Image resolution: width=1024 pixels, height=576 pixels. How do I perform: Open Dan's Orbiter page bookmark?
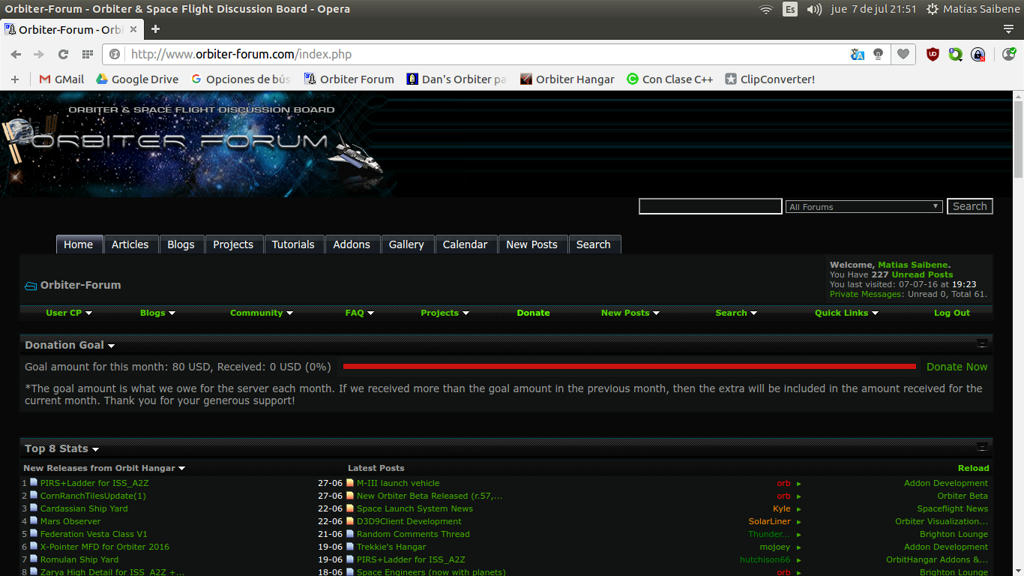[456, 79]
